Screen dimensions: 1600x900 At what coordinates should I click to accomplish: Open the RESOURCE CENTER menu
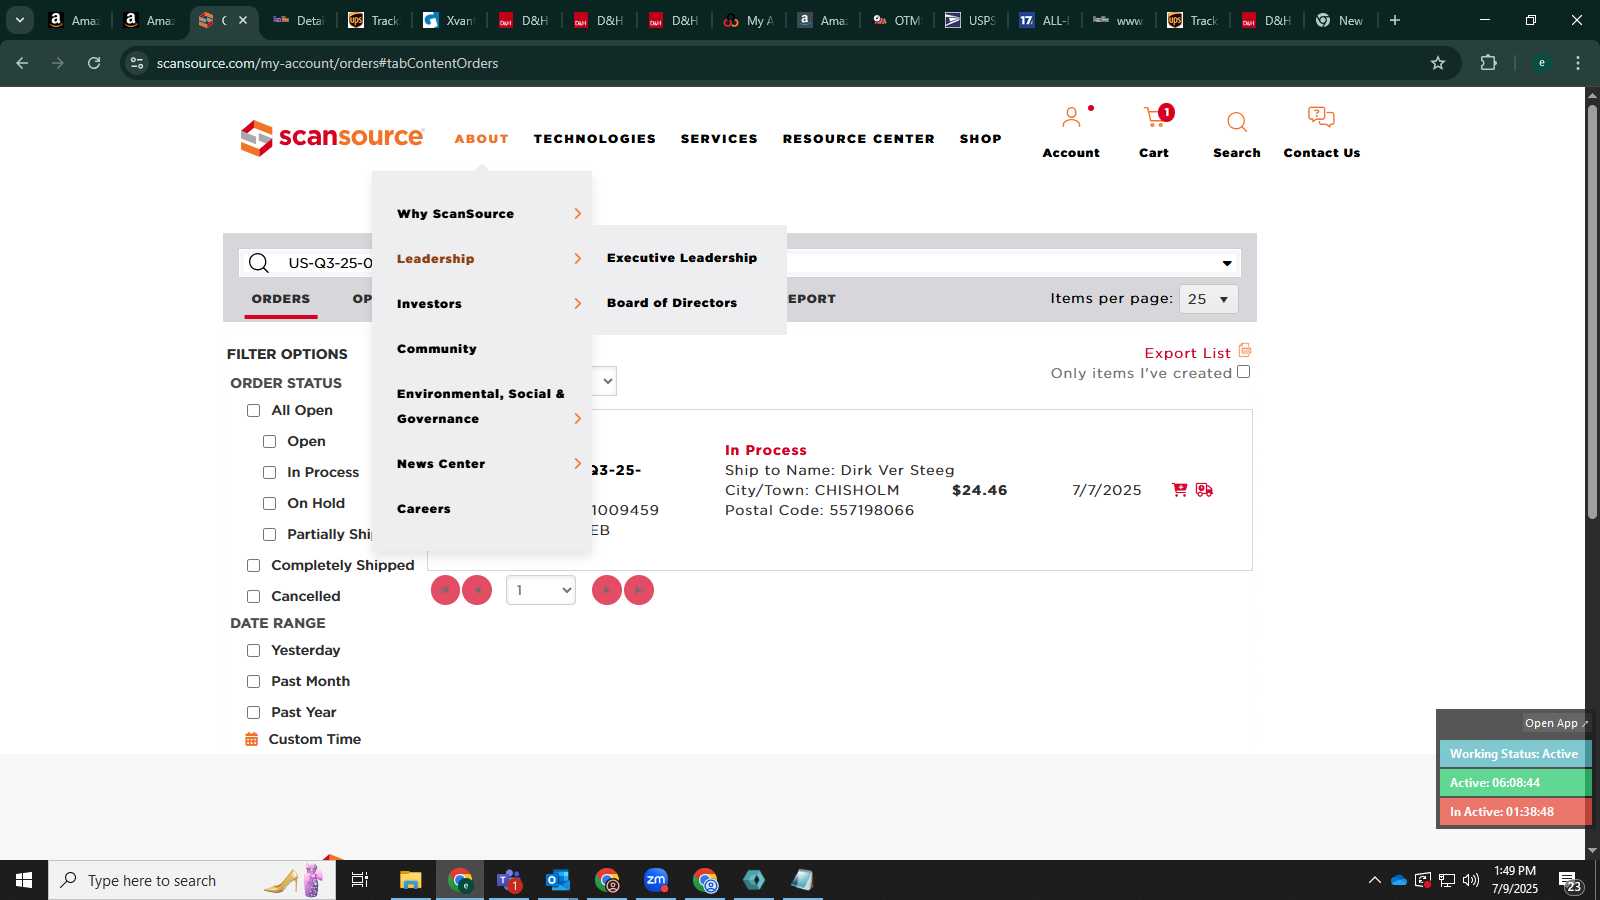tap(859, 139)
